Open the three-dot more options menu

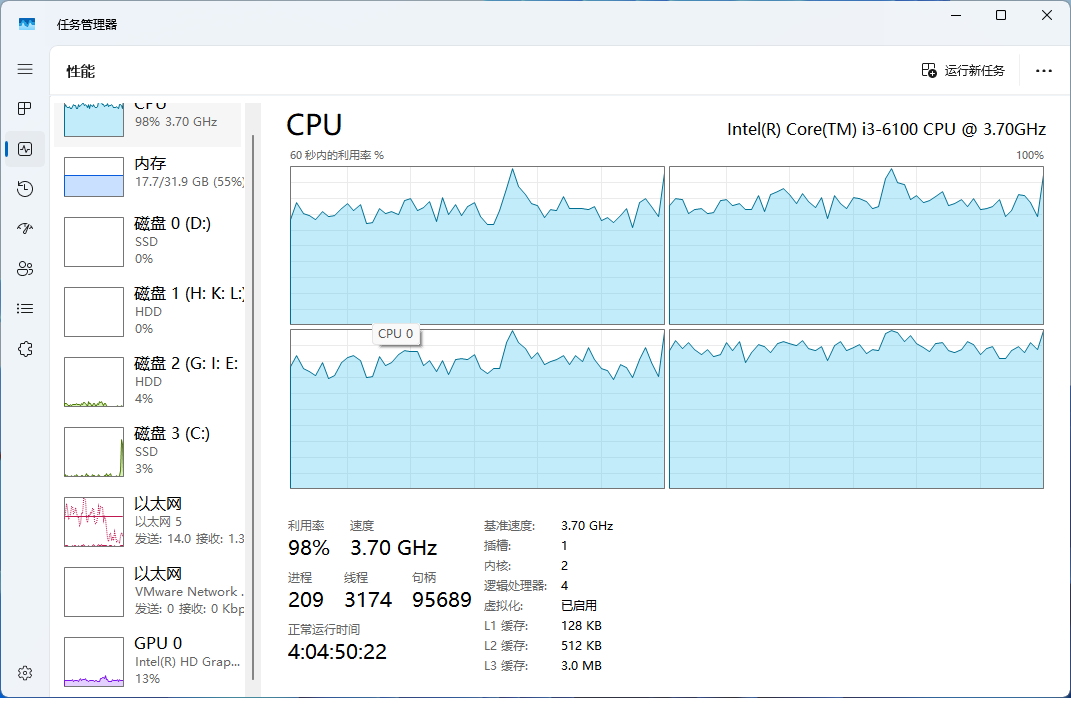(x=1044, y=70)
